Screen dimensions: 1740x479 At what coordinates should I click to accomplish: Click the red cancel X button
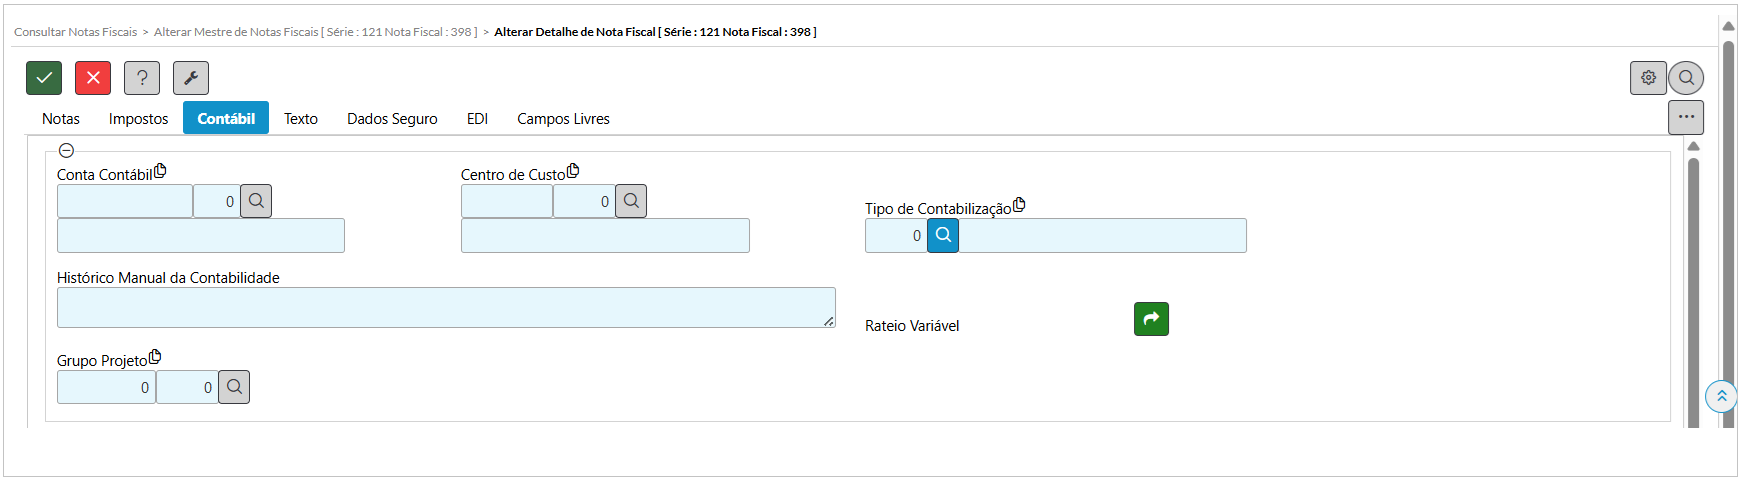[93, 78]
